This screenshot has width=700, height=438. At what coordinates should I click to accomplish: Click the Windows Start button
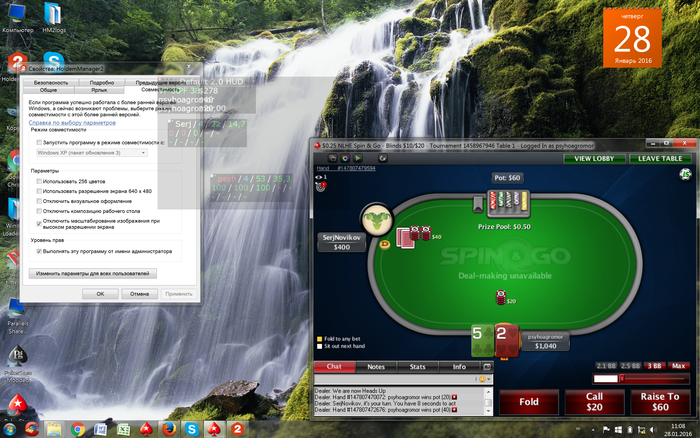click(9, 430)
